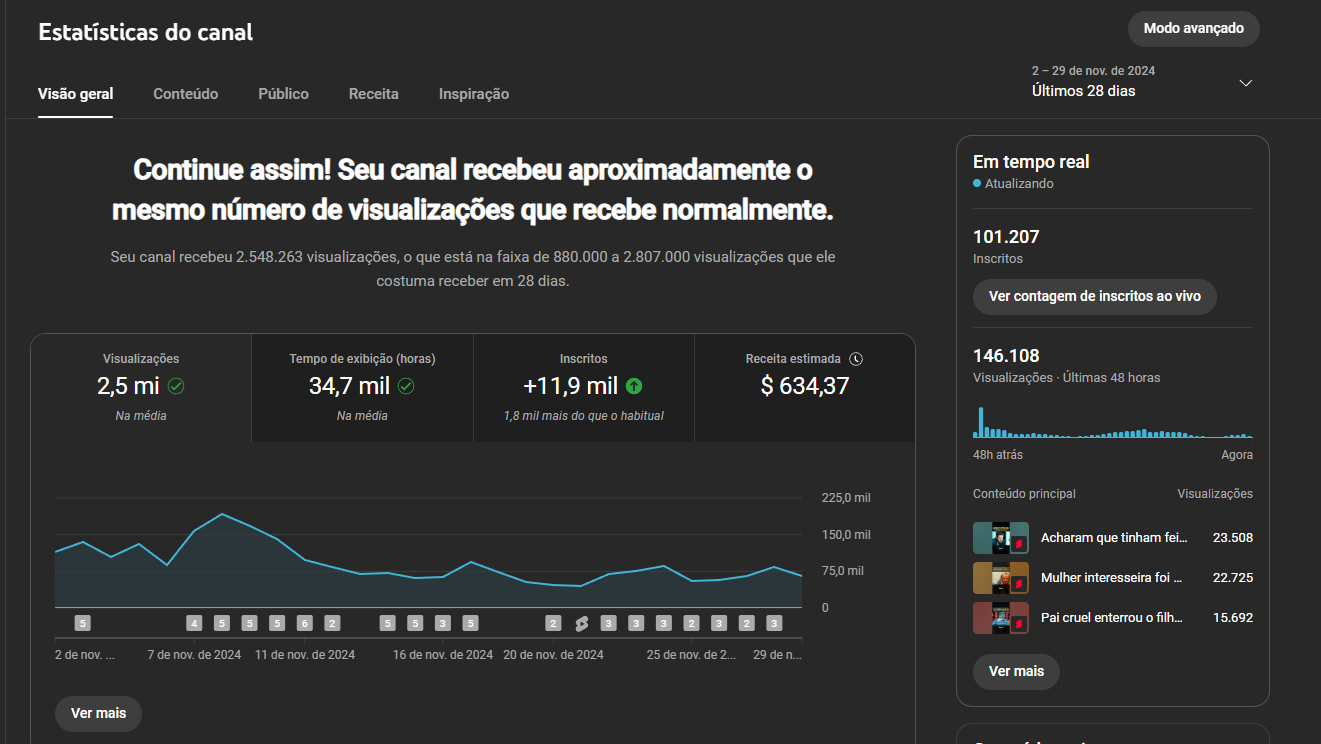Click the '11 de nov. de 2024' date label
Image resolution: width=1321 pixels, height=744 pixels.
click(x=305, y=656)
